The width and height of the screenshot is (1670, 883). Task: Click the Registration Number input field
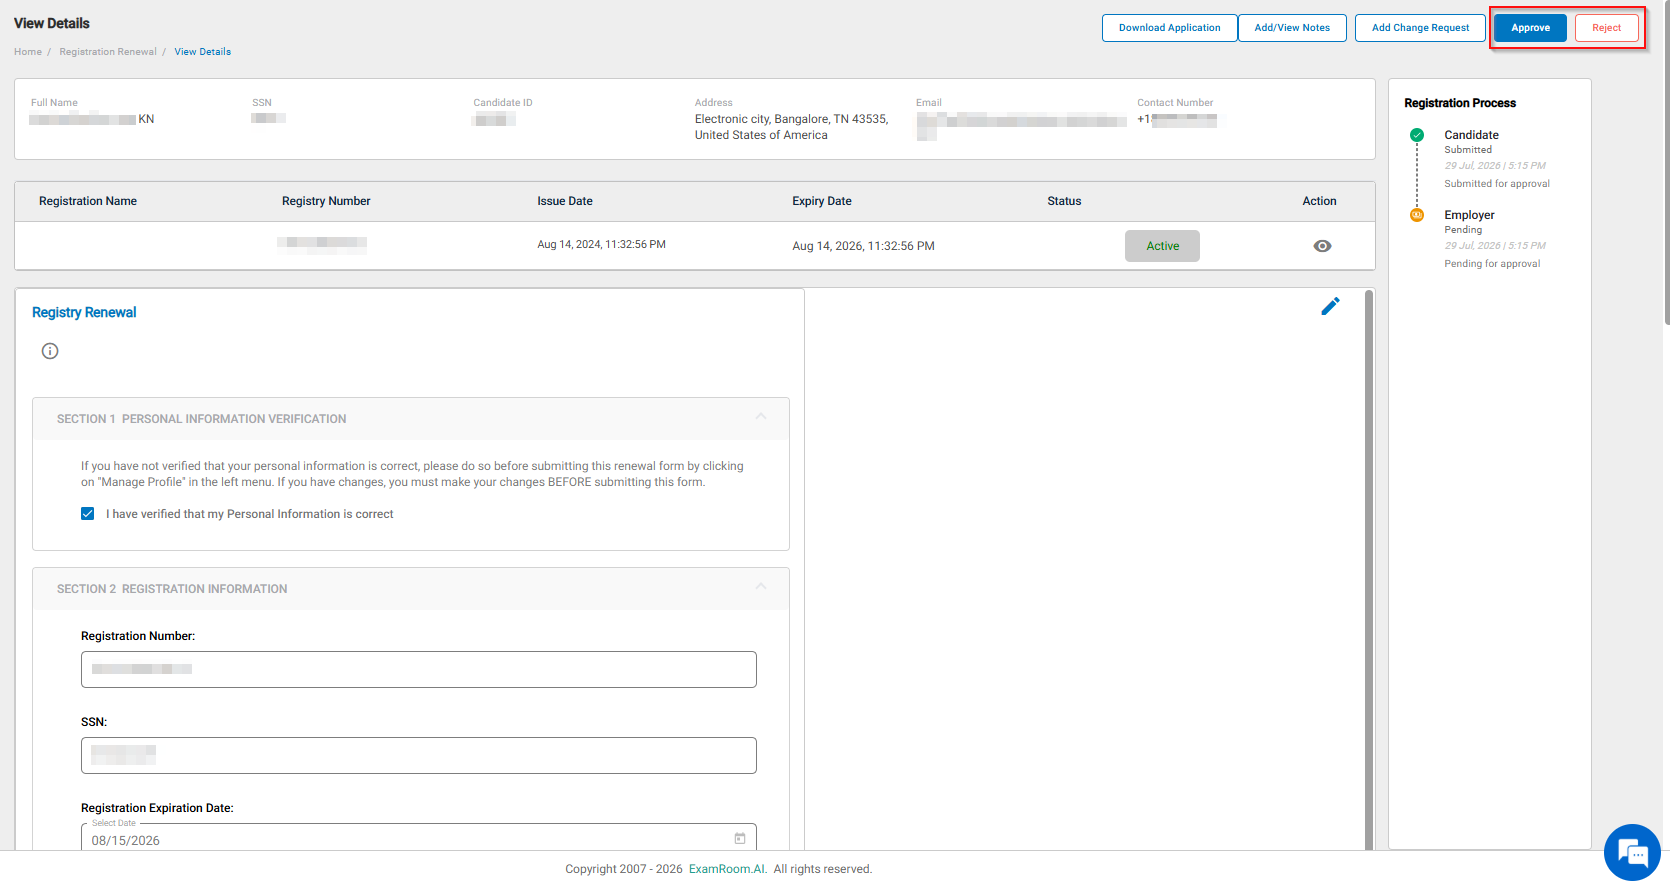[x=419, y=669]
